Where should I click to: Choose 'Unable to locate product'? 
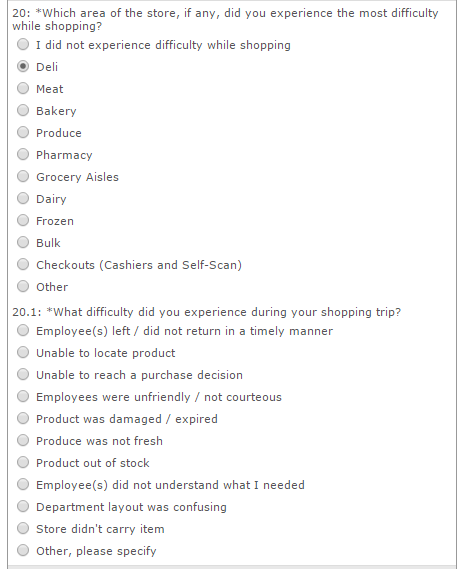point(23,352)
